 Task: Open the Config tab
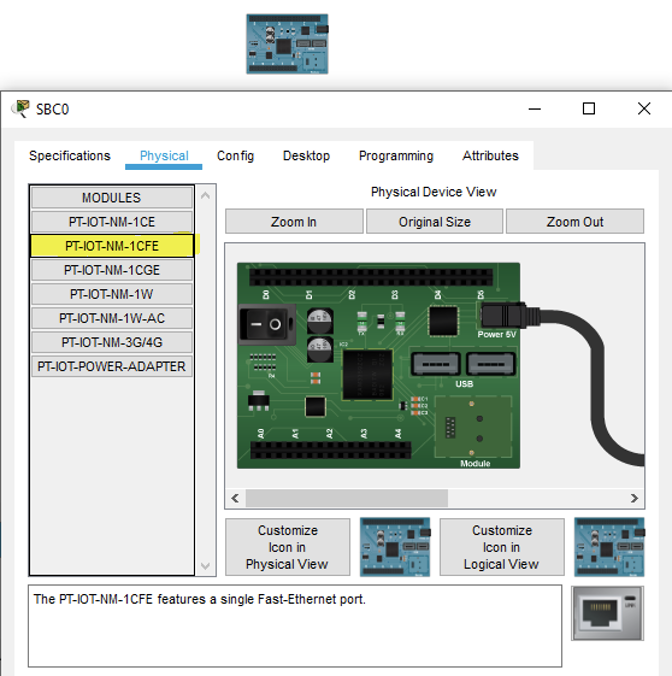point(235,156)
